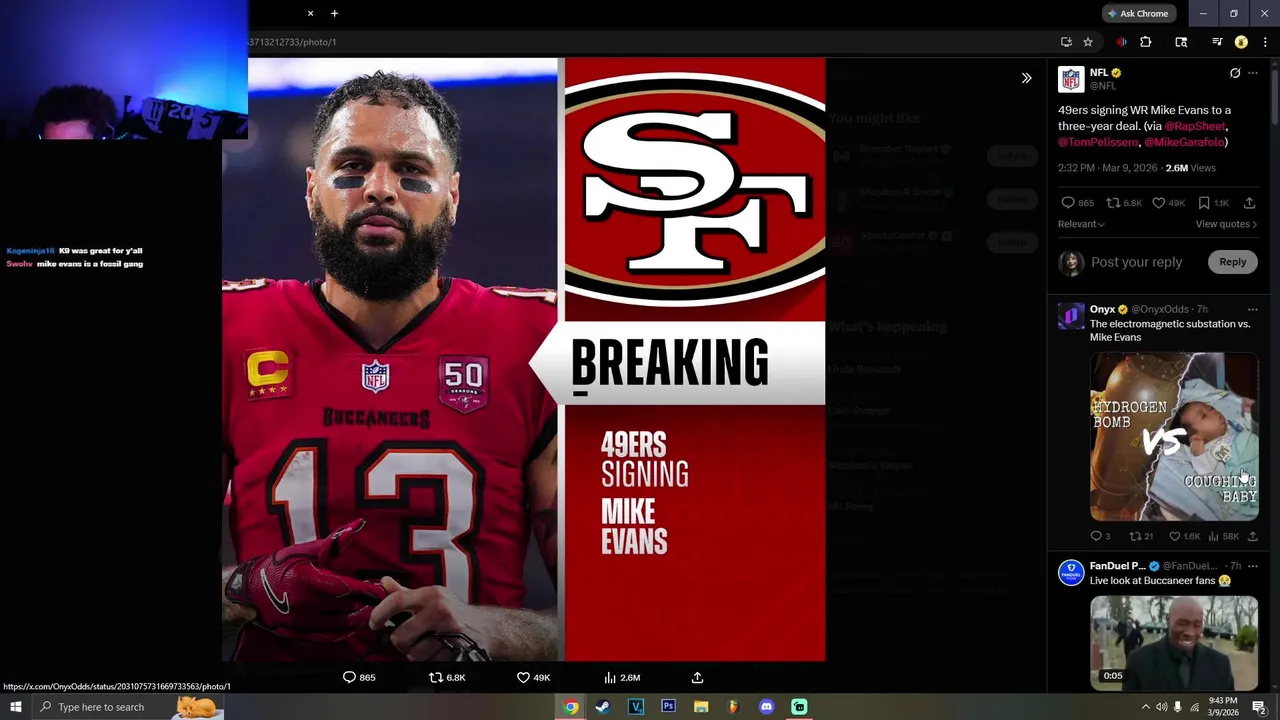Click the Onyx account name
The width and height of the screenshot is (1280, 720).
click(1102, 309)
